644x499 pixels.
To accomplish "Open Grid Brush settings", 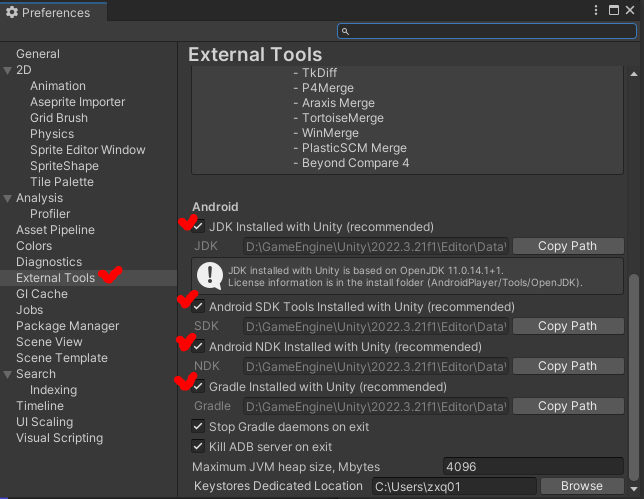I will [59, 118].
